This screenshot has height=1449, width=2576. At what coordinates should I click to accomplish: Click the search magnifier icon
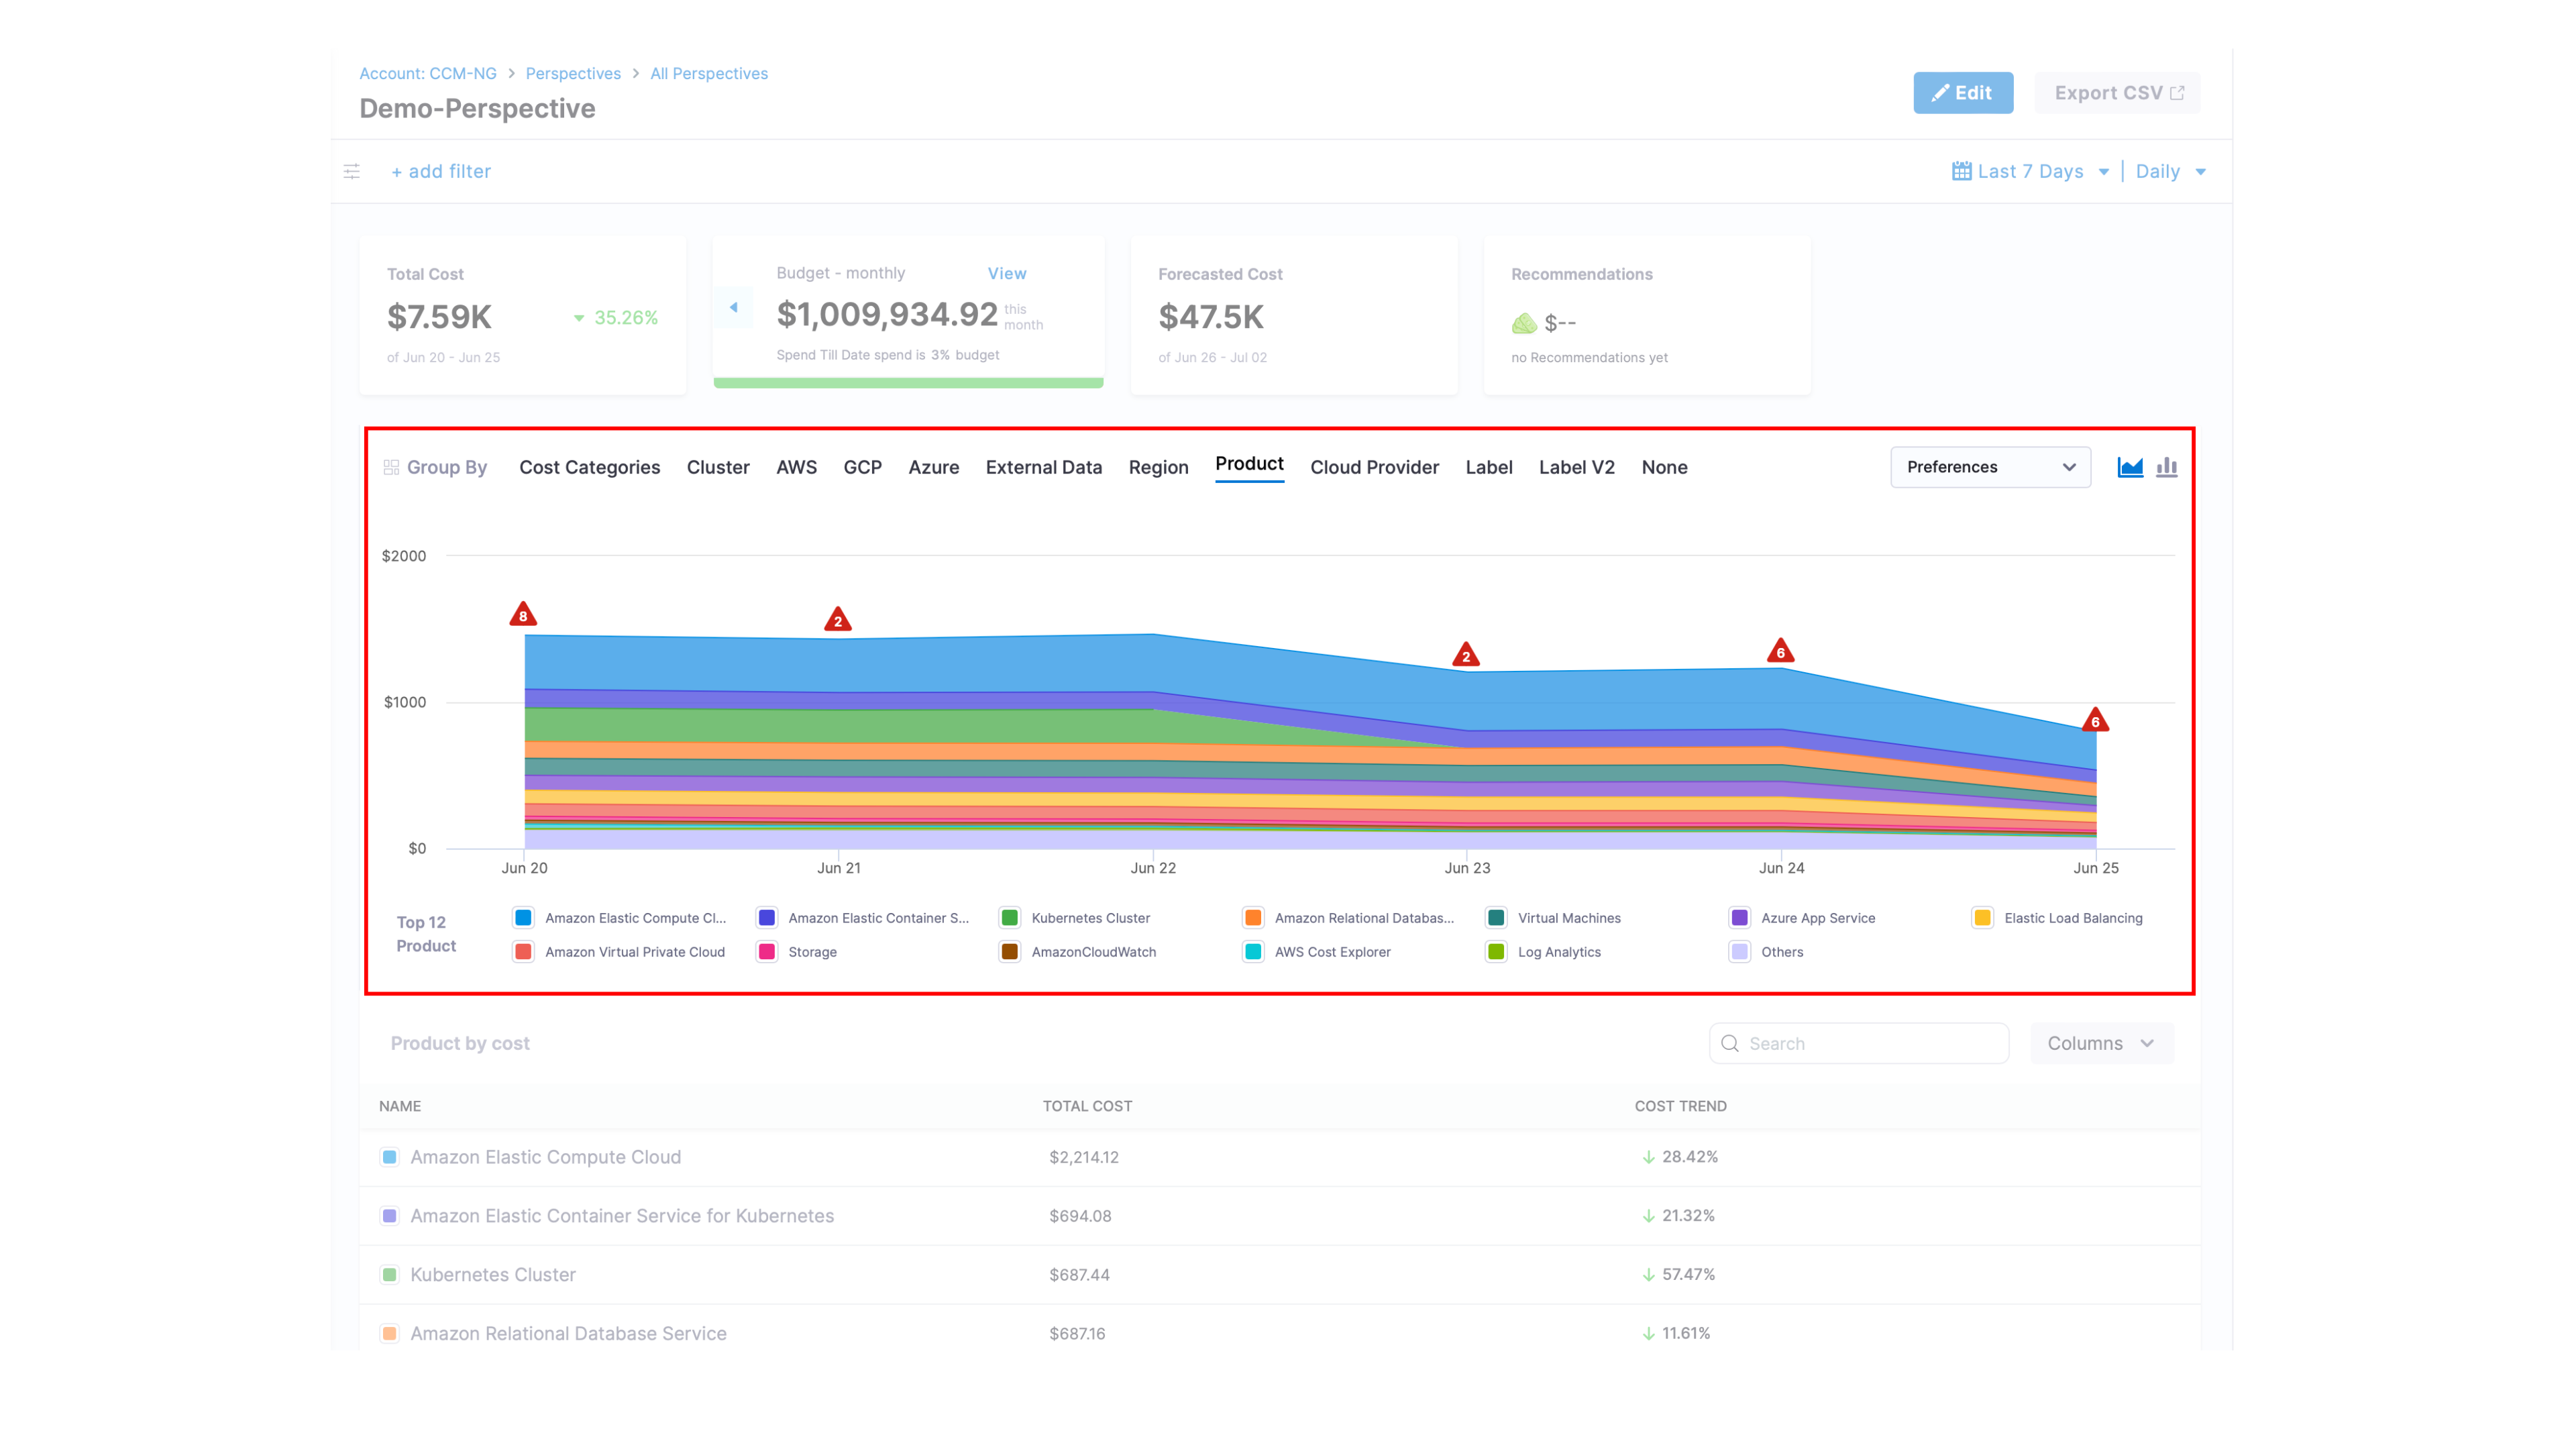click(x=1730, y=1043)
